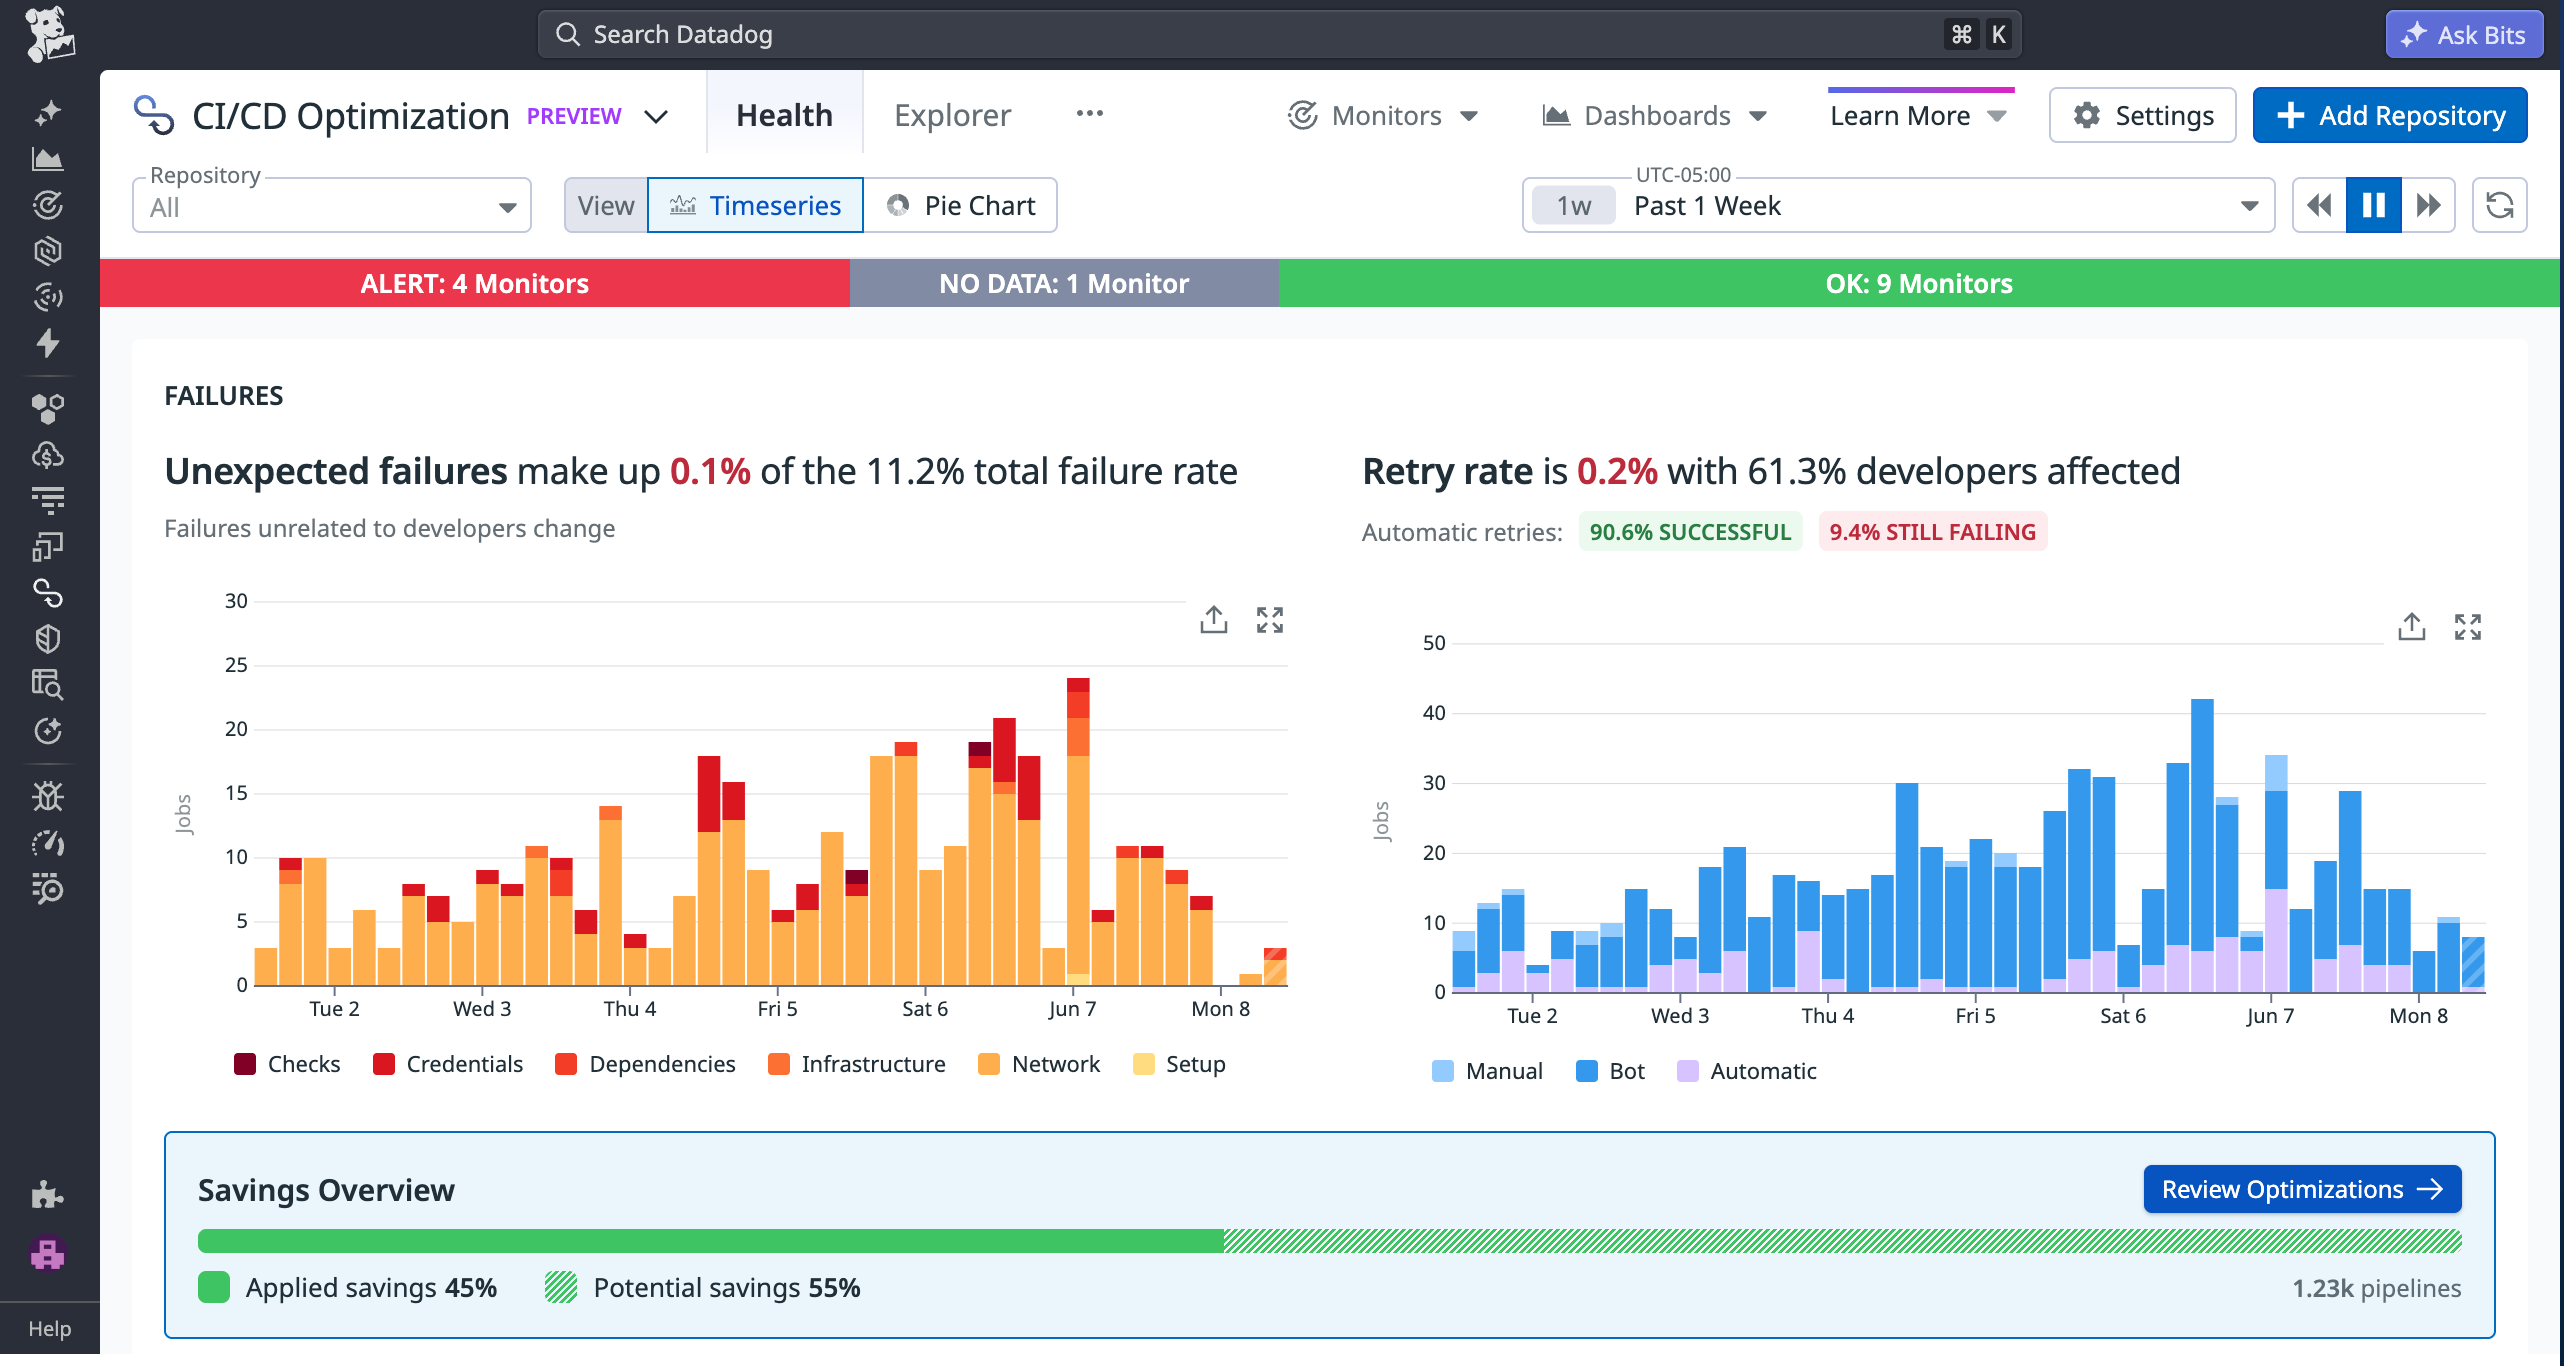Export the Retry rate chart
2564x1366 pixels.
point(2412,627)
